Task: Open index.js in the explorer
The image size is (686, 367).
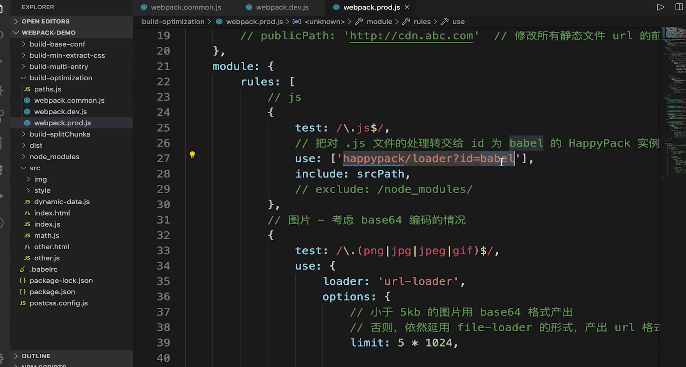Action: pos(47,224)
